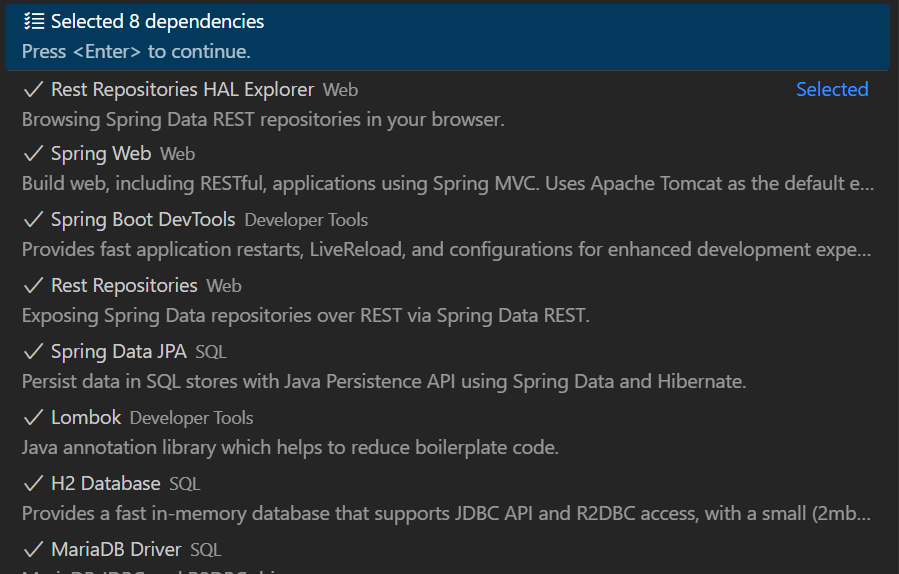The width and height of the screenshot is (899, 574).
Task: Click the SQL tag next to H2 Database
Action: (x=185, y=484)
